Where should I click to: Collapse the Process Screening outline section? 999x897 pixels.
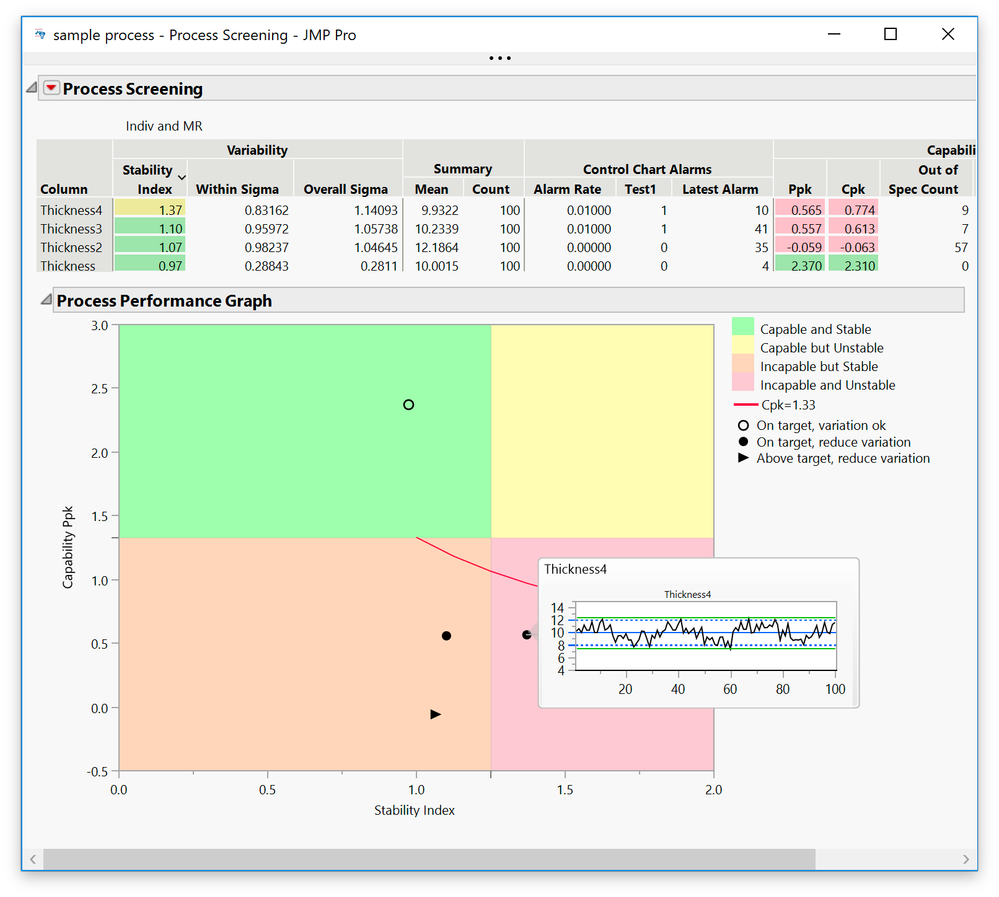(31, 87)
